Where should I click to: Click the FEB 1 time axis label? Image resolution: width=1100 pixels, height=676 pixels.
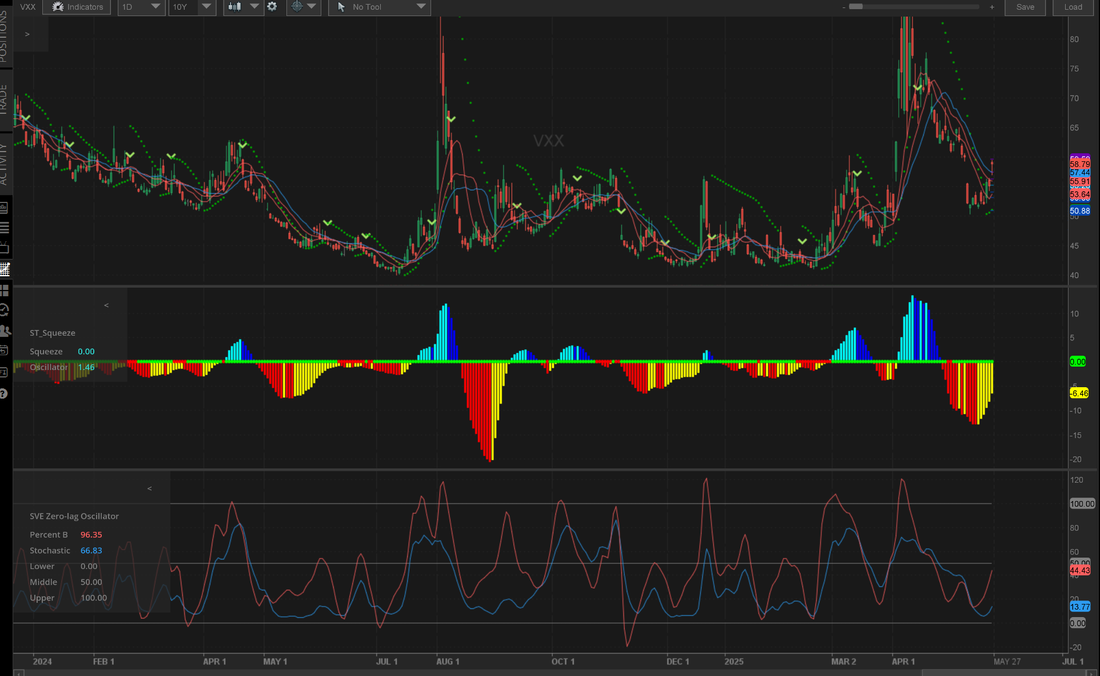click(x=104, y=662)
